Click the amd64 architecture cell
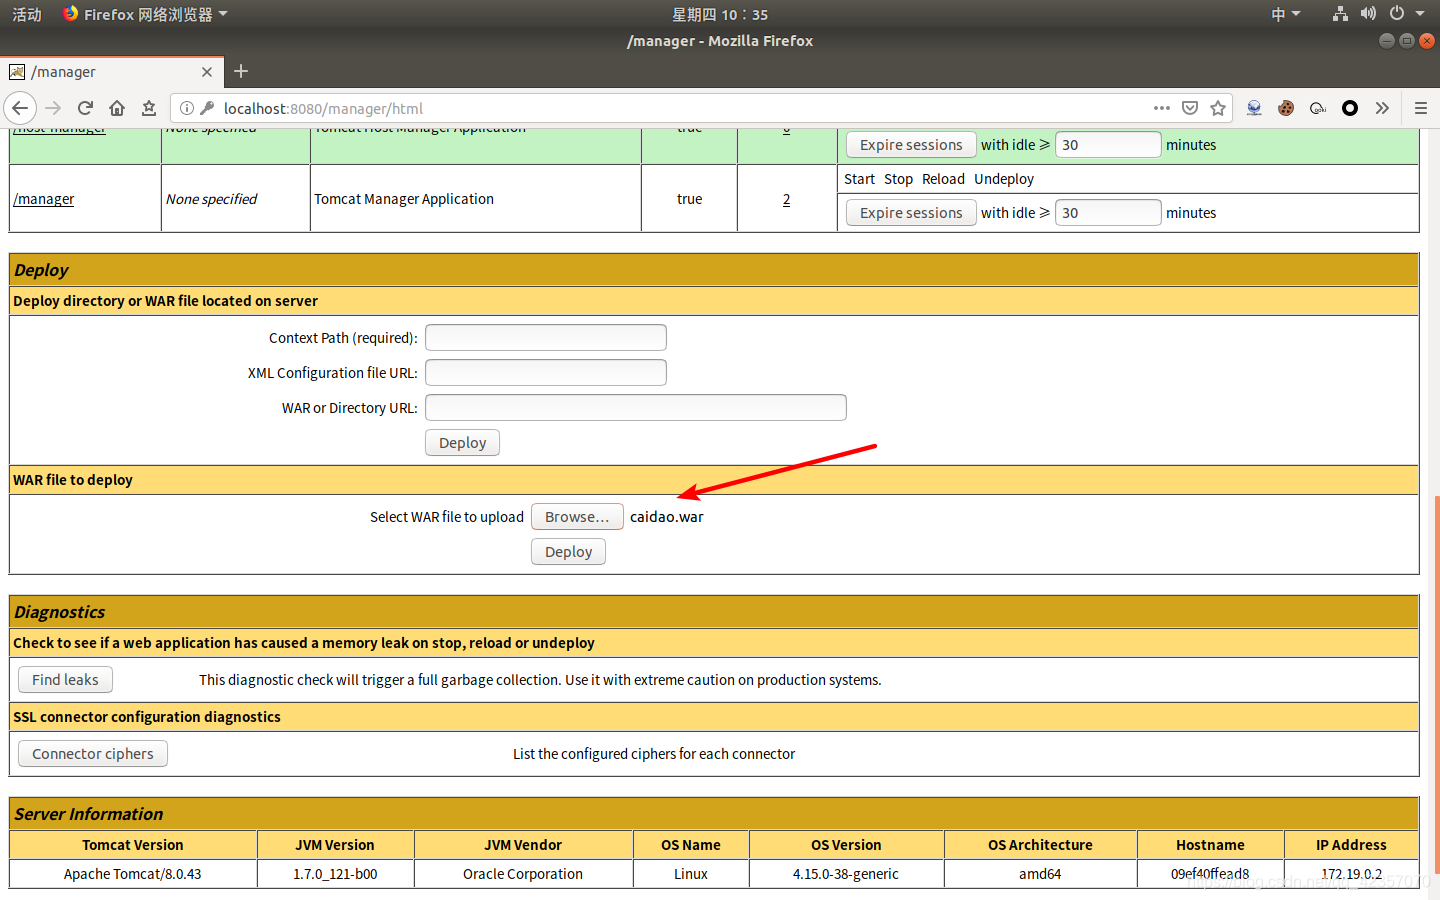The height and width of the screenshot is (900, 1440). click(1040, 874)
